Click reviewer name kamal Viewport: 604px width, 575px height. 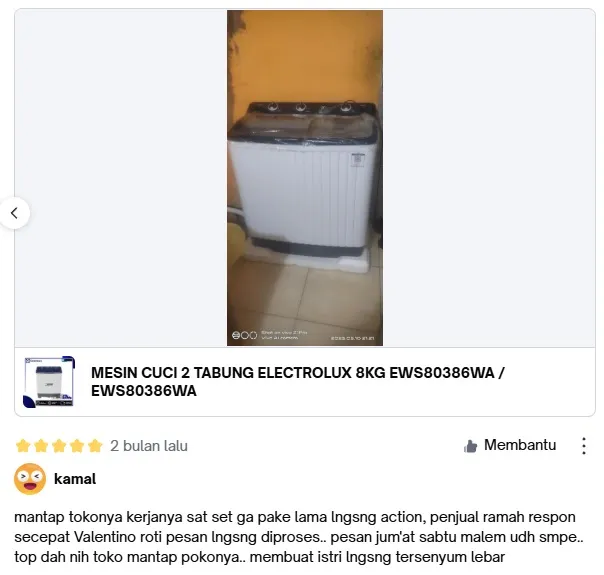point(75,479)
